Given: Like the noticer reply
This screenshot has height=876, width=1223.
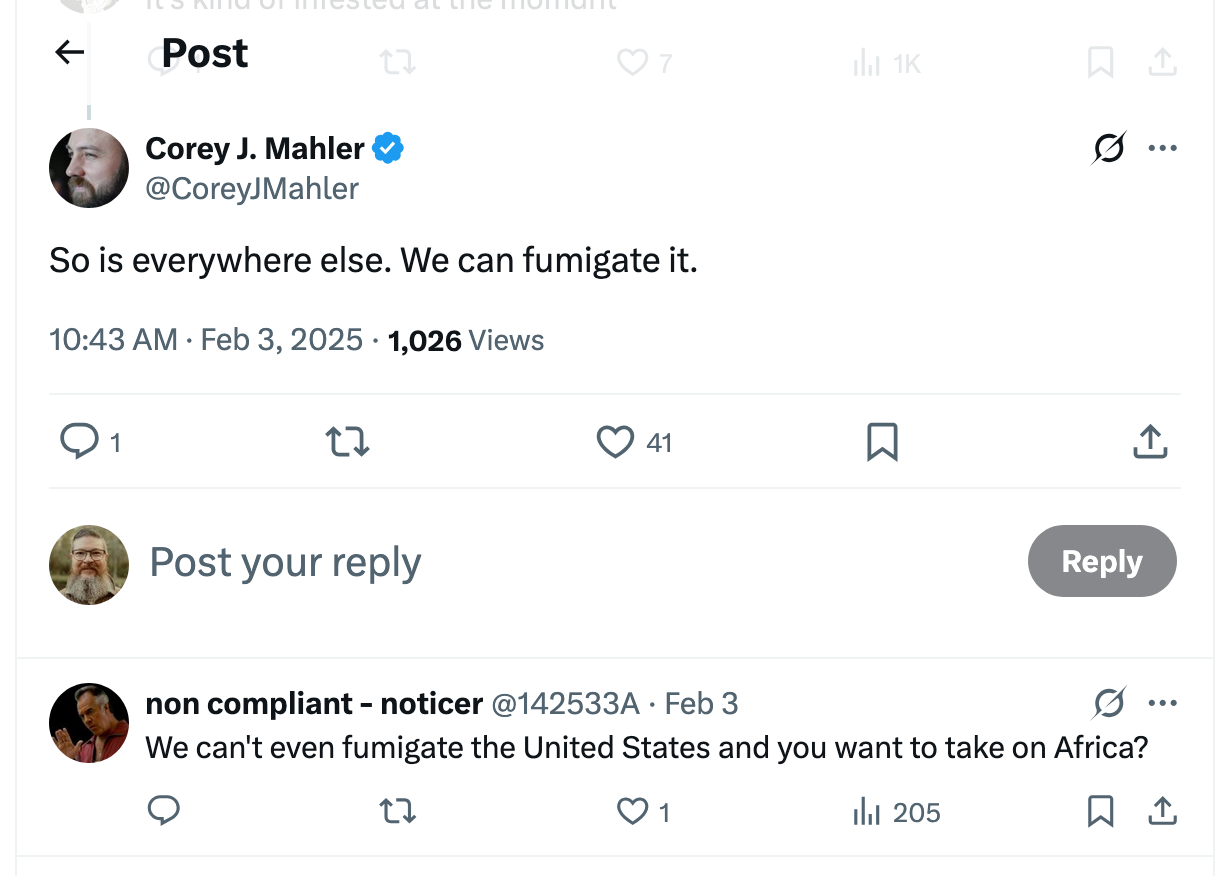Looking at the screenshot, I should coord(631,812).
